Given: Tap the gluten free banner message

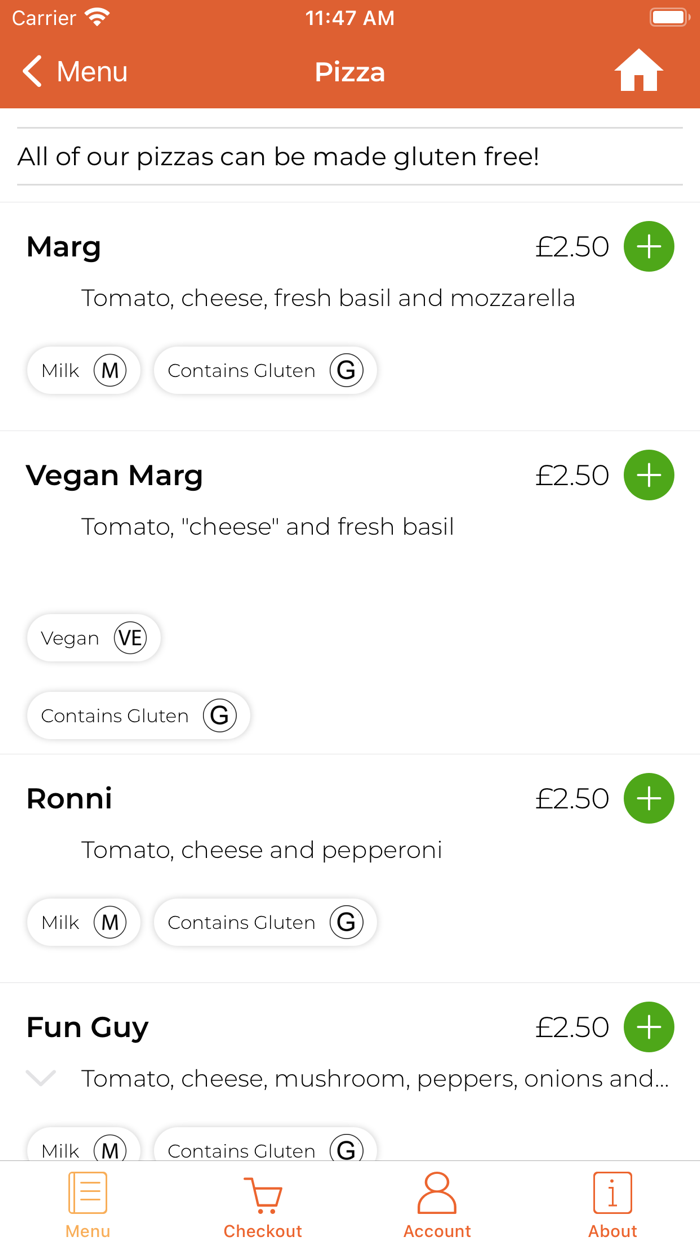Looking at the screenshot, I should point(280,157).
